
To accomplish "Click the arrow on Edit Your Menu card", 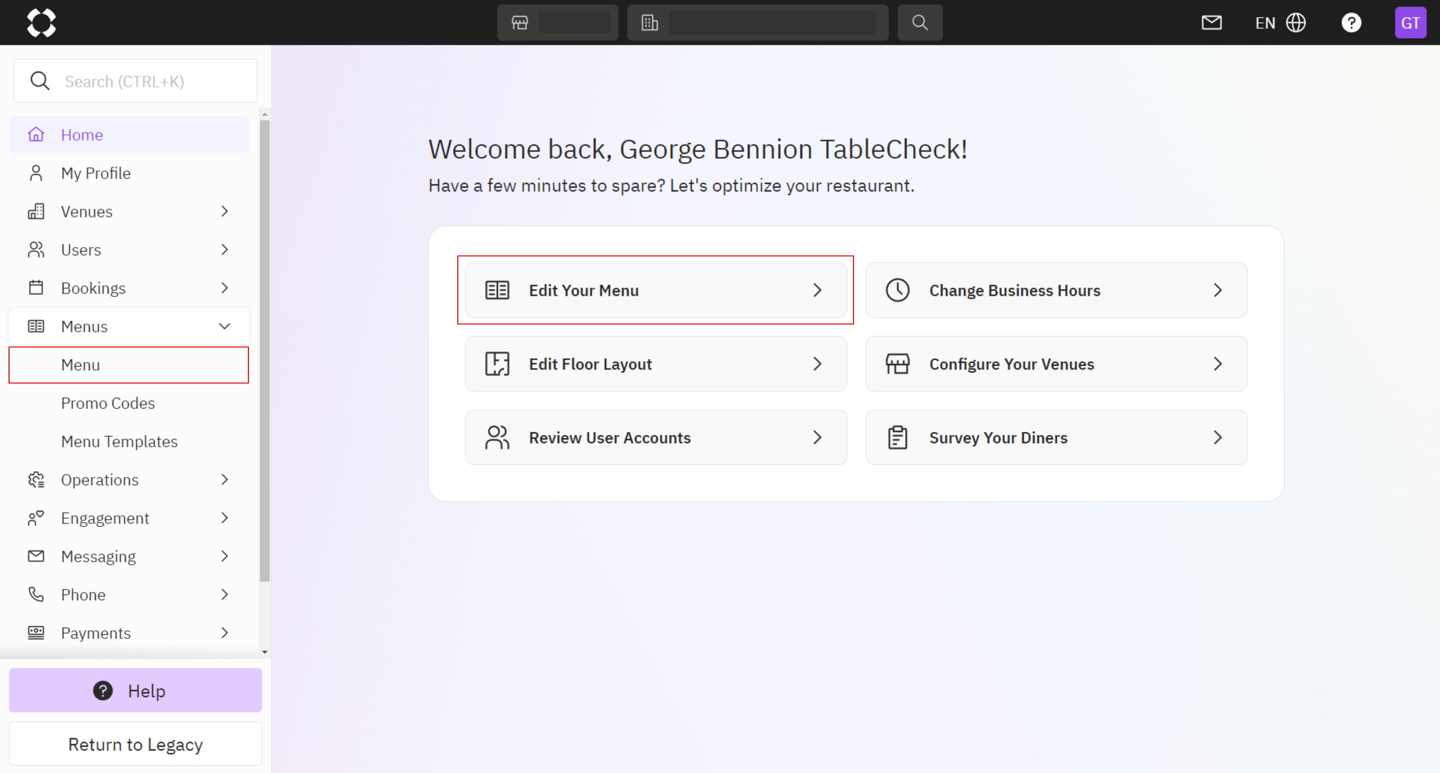I will click(817, 290).
